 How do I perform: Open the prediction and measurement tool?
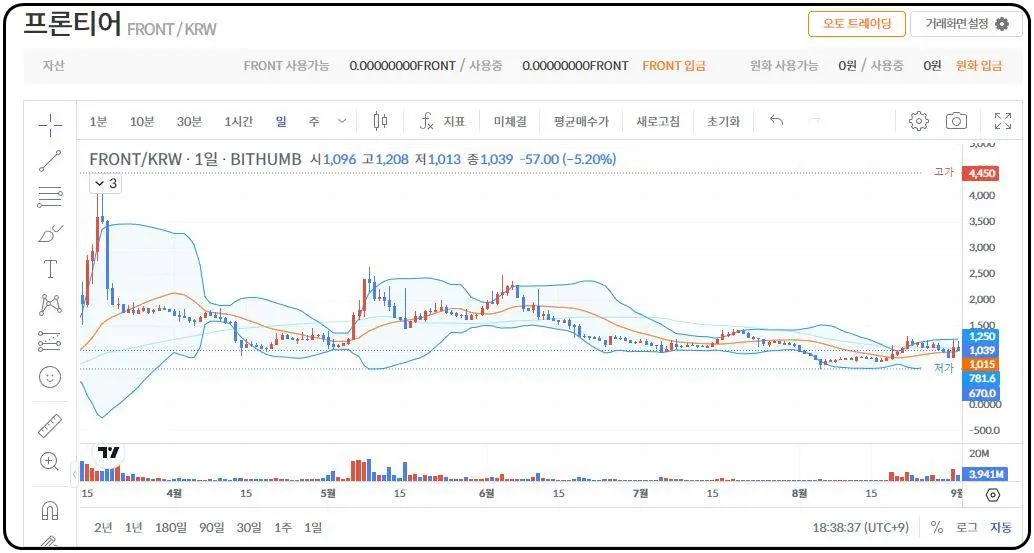(x=50, y=341)
